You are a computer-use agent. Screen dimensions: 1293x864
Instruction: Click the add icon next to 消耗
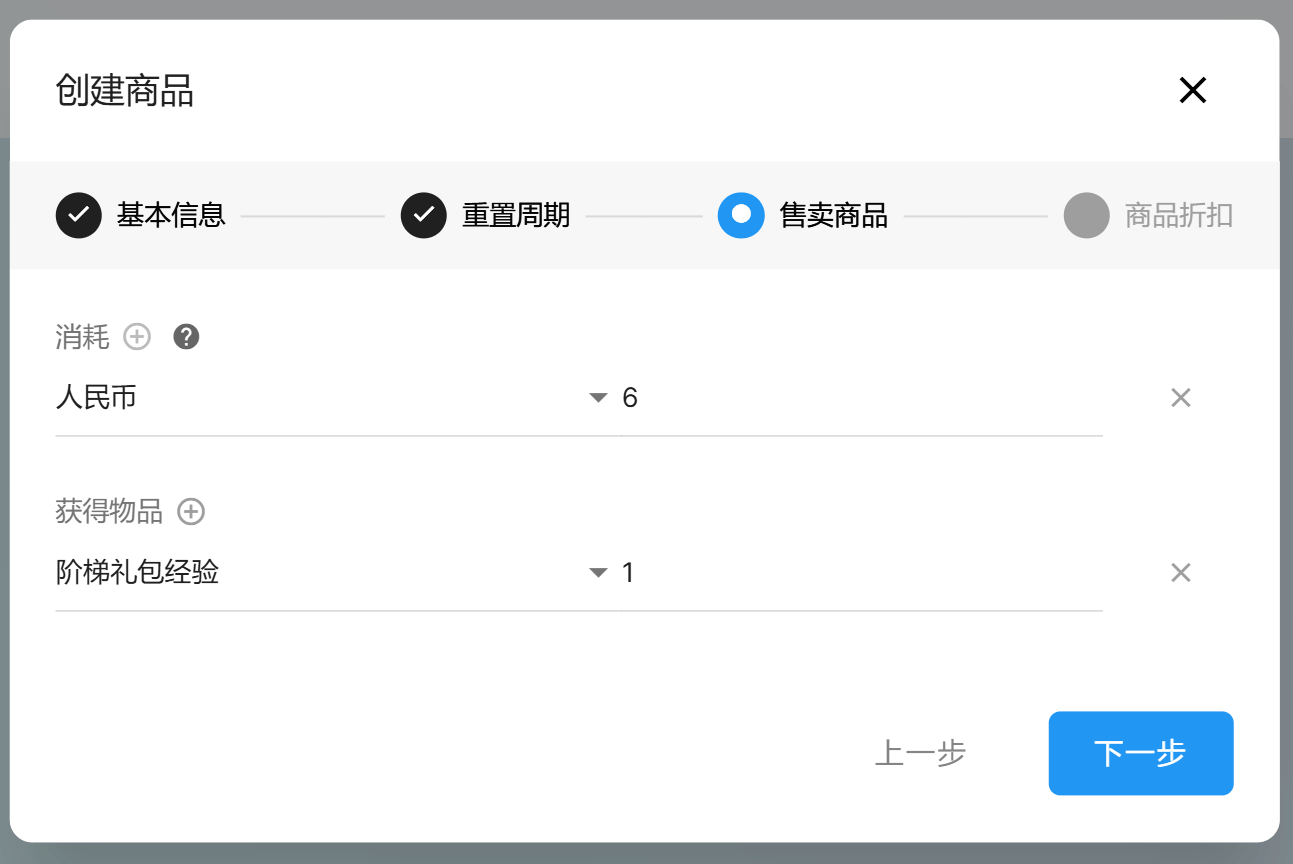(137, 337)
